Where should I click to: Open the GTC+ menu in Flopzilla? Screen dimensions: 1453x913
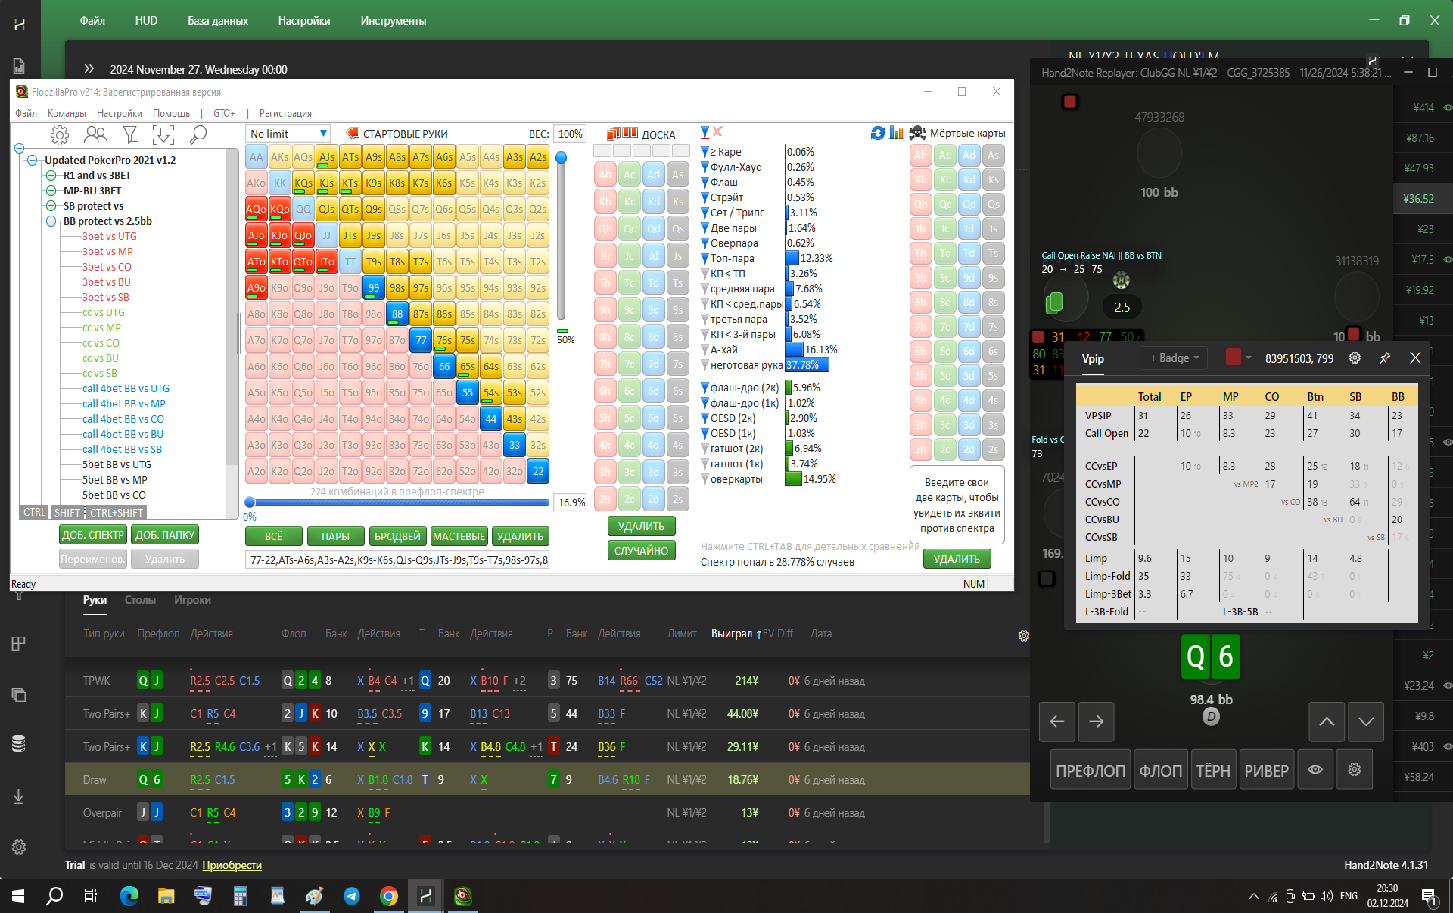224,113
